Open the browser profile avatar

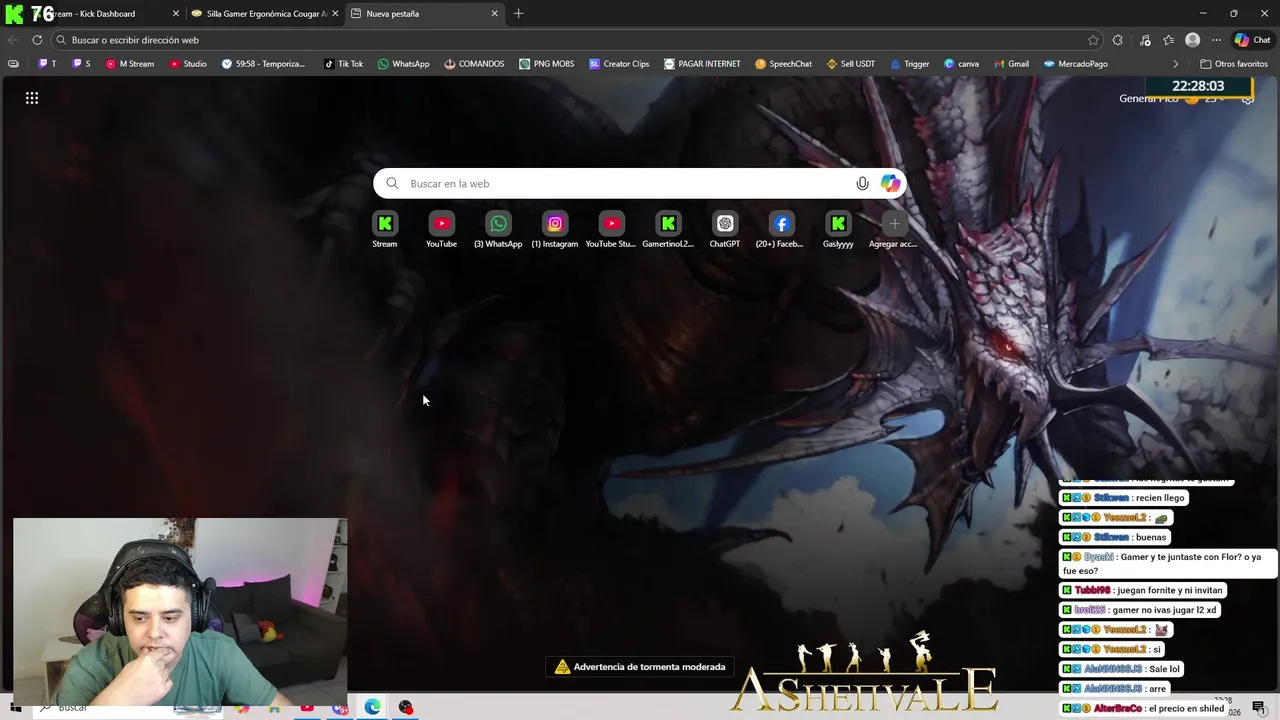click(1192, 40)
